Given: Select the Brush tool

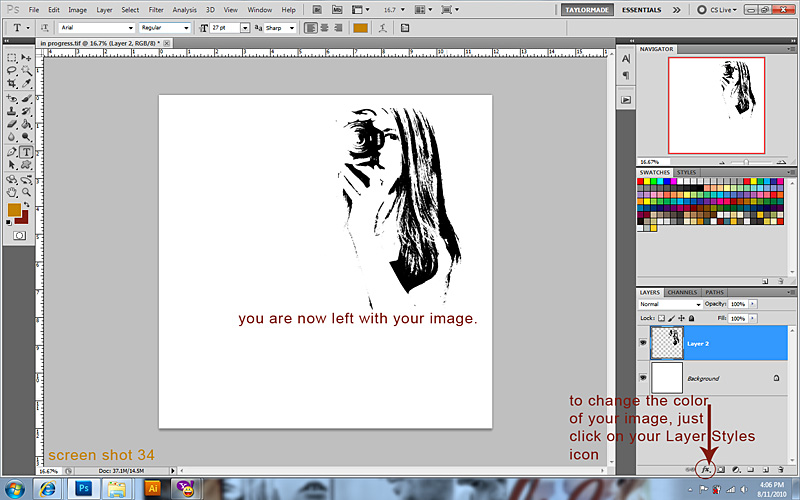Looking at the screenshot, I should tap(26, 98).
